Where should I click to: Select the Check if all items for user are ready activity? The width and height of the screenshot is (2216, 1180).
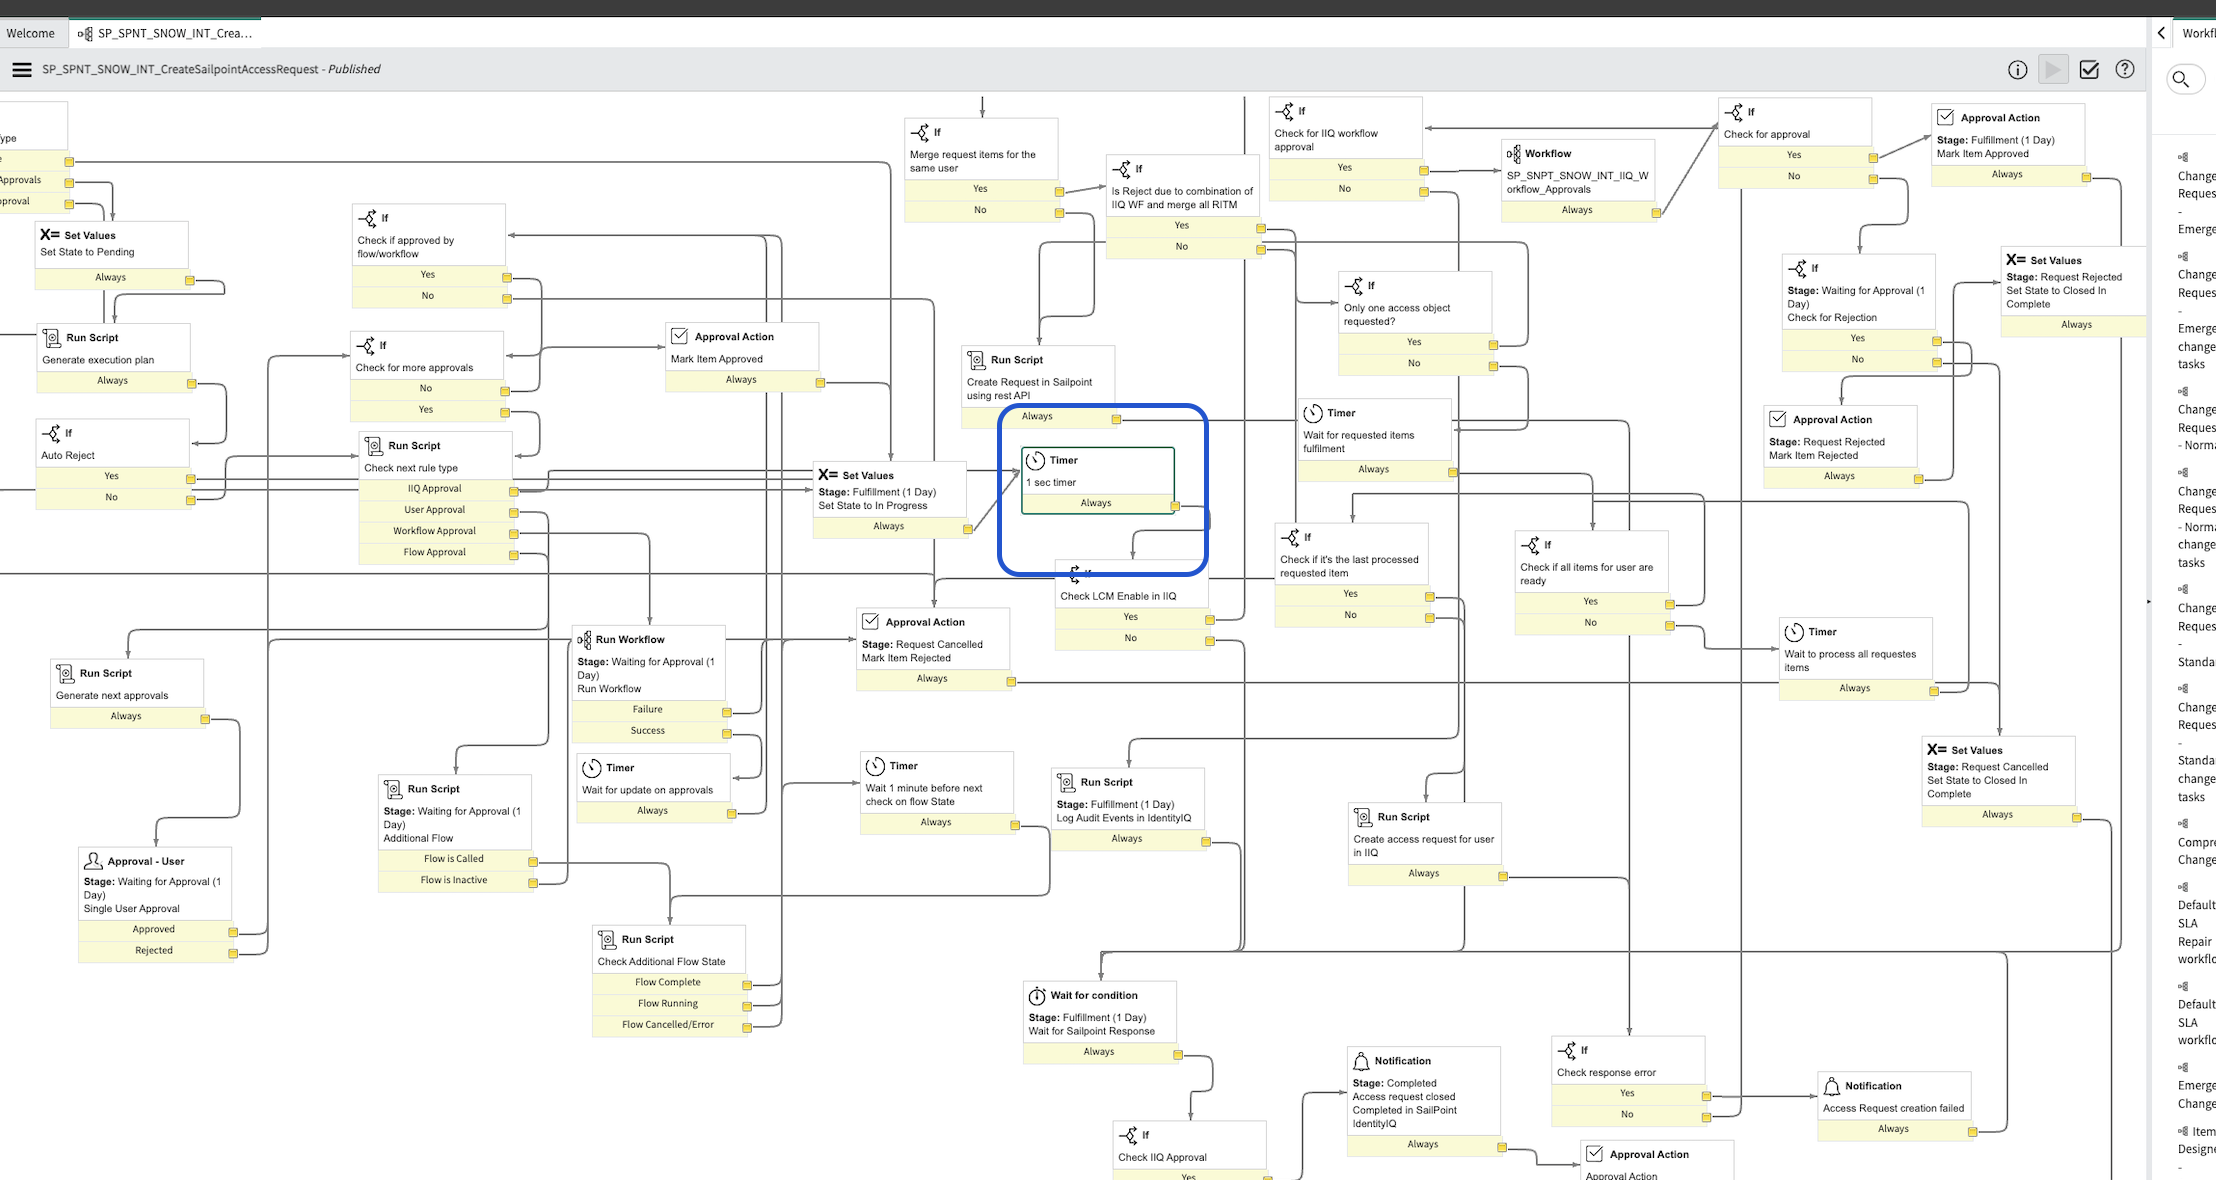point(1592,582)
